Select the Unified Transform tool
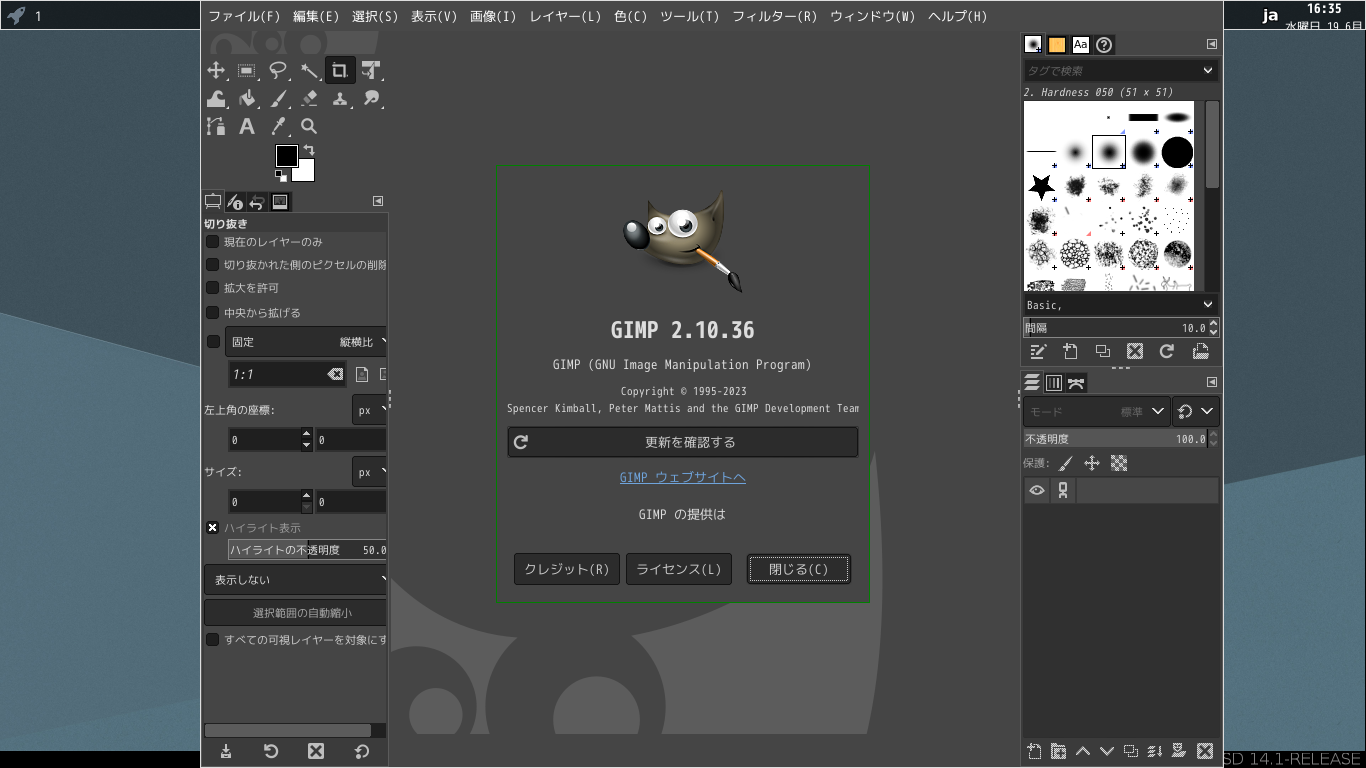1366x768 pixels. tap(371, 70)
